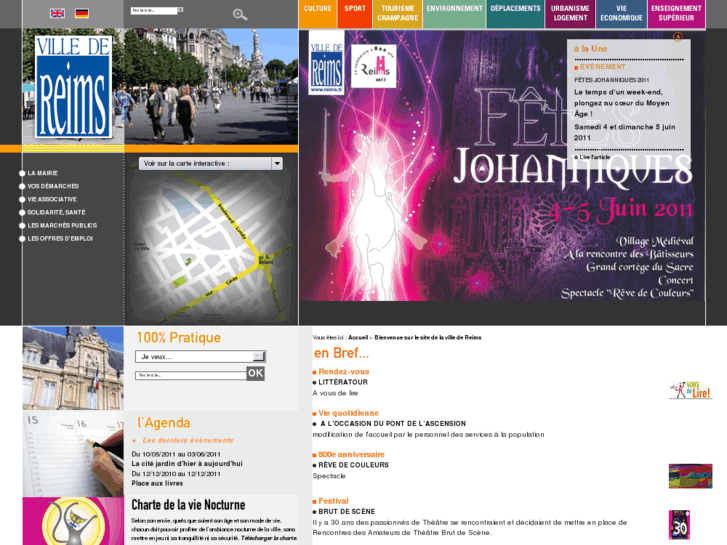Image resolution: width=727 pixels, height=545 pixels.
Task: Switch site language to German flag
Action: tap(82, 13)
